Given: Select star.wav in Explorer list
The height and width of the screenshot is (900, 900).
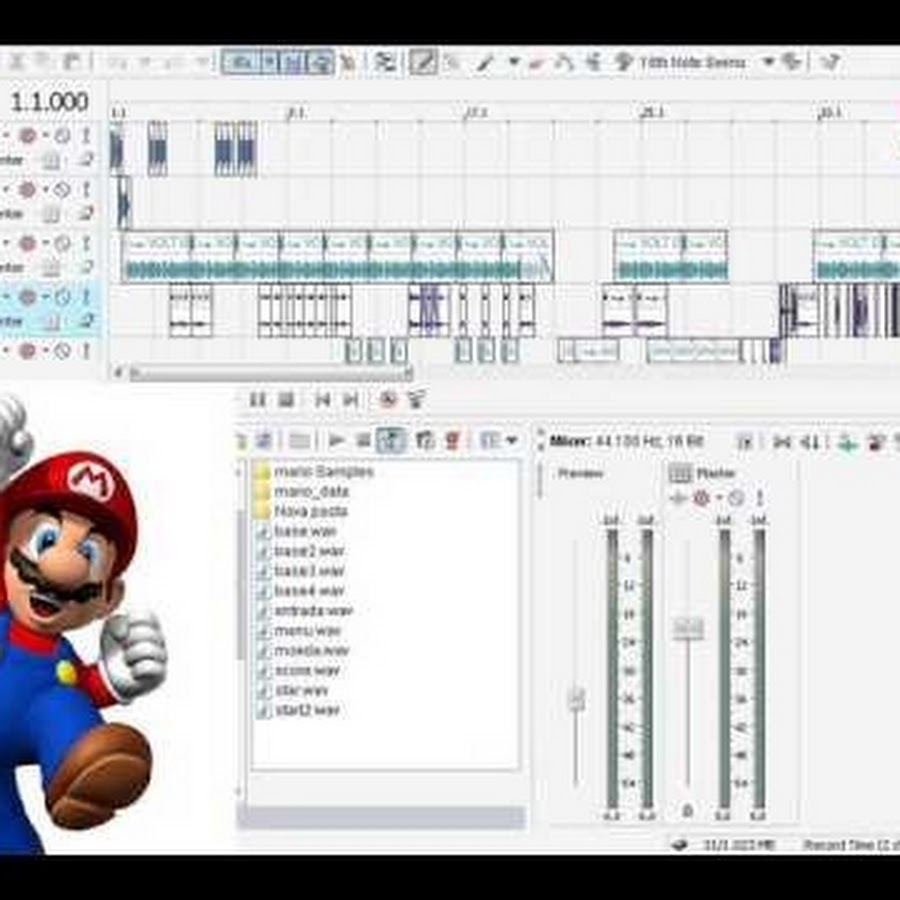Looking at the screenshot, I should [x=293, y=690].
